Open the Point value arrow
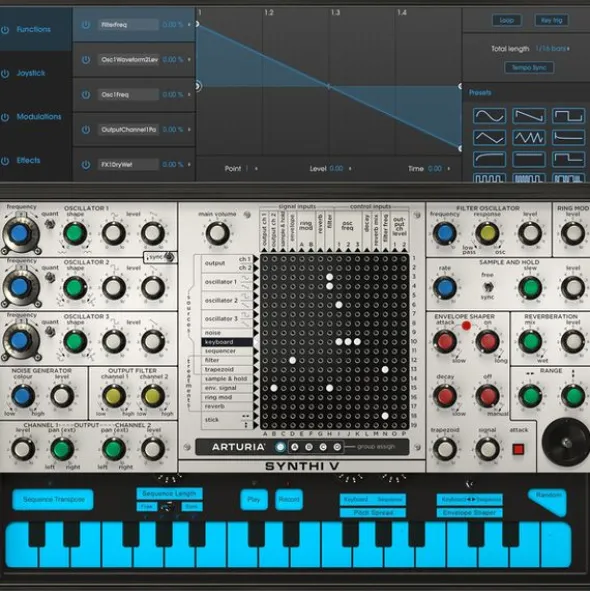Image resolution: width=590 pixels, height=591 pixels. tap(256, 168)
